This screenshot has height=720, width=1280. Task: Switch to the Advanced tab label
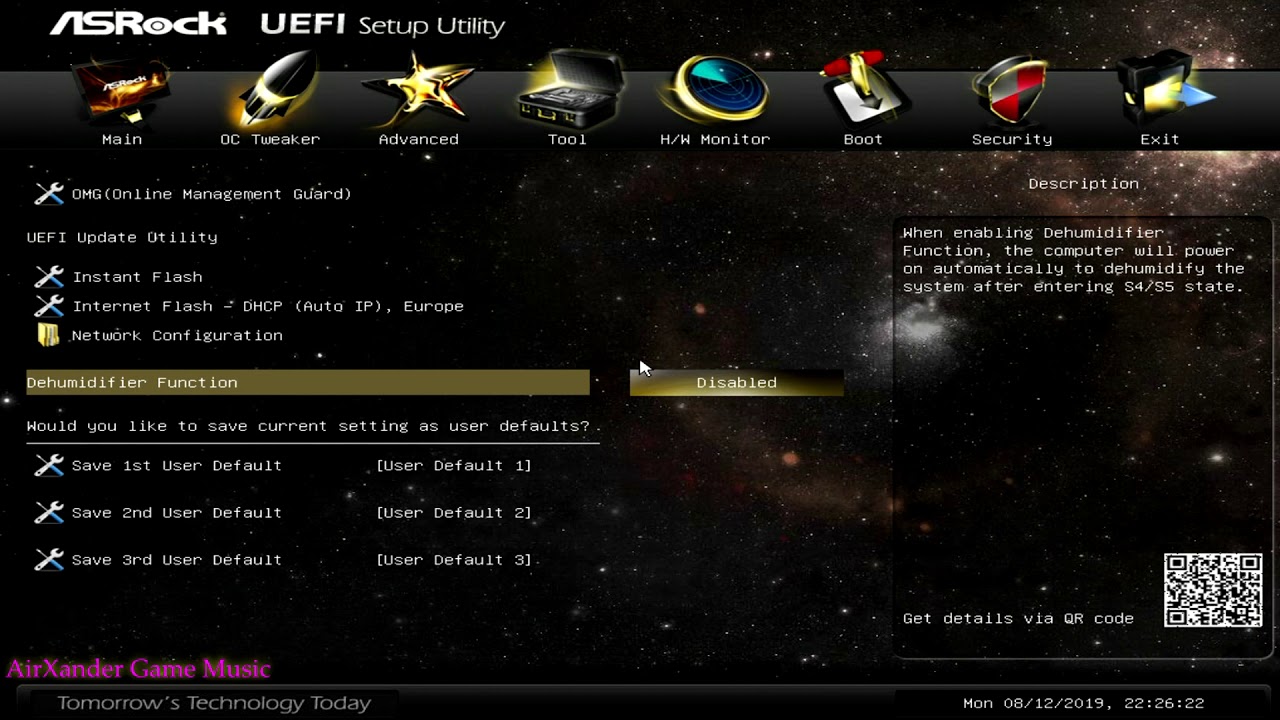click(x=418, y=139)
